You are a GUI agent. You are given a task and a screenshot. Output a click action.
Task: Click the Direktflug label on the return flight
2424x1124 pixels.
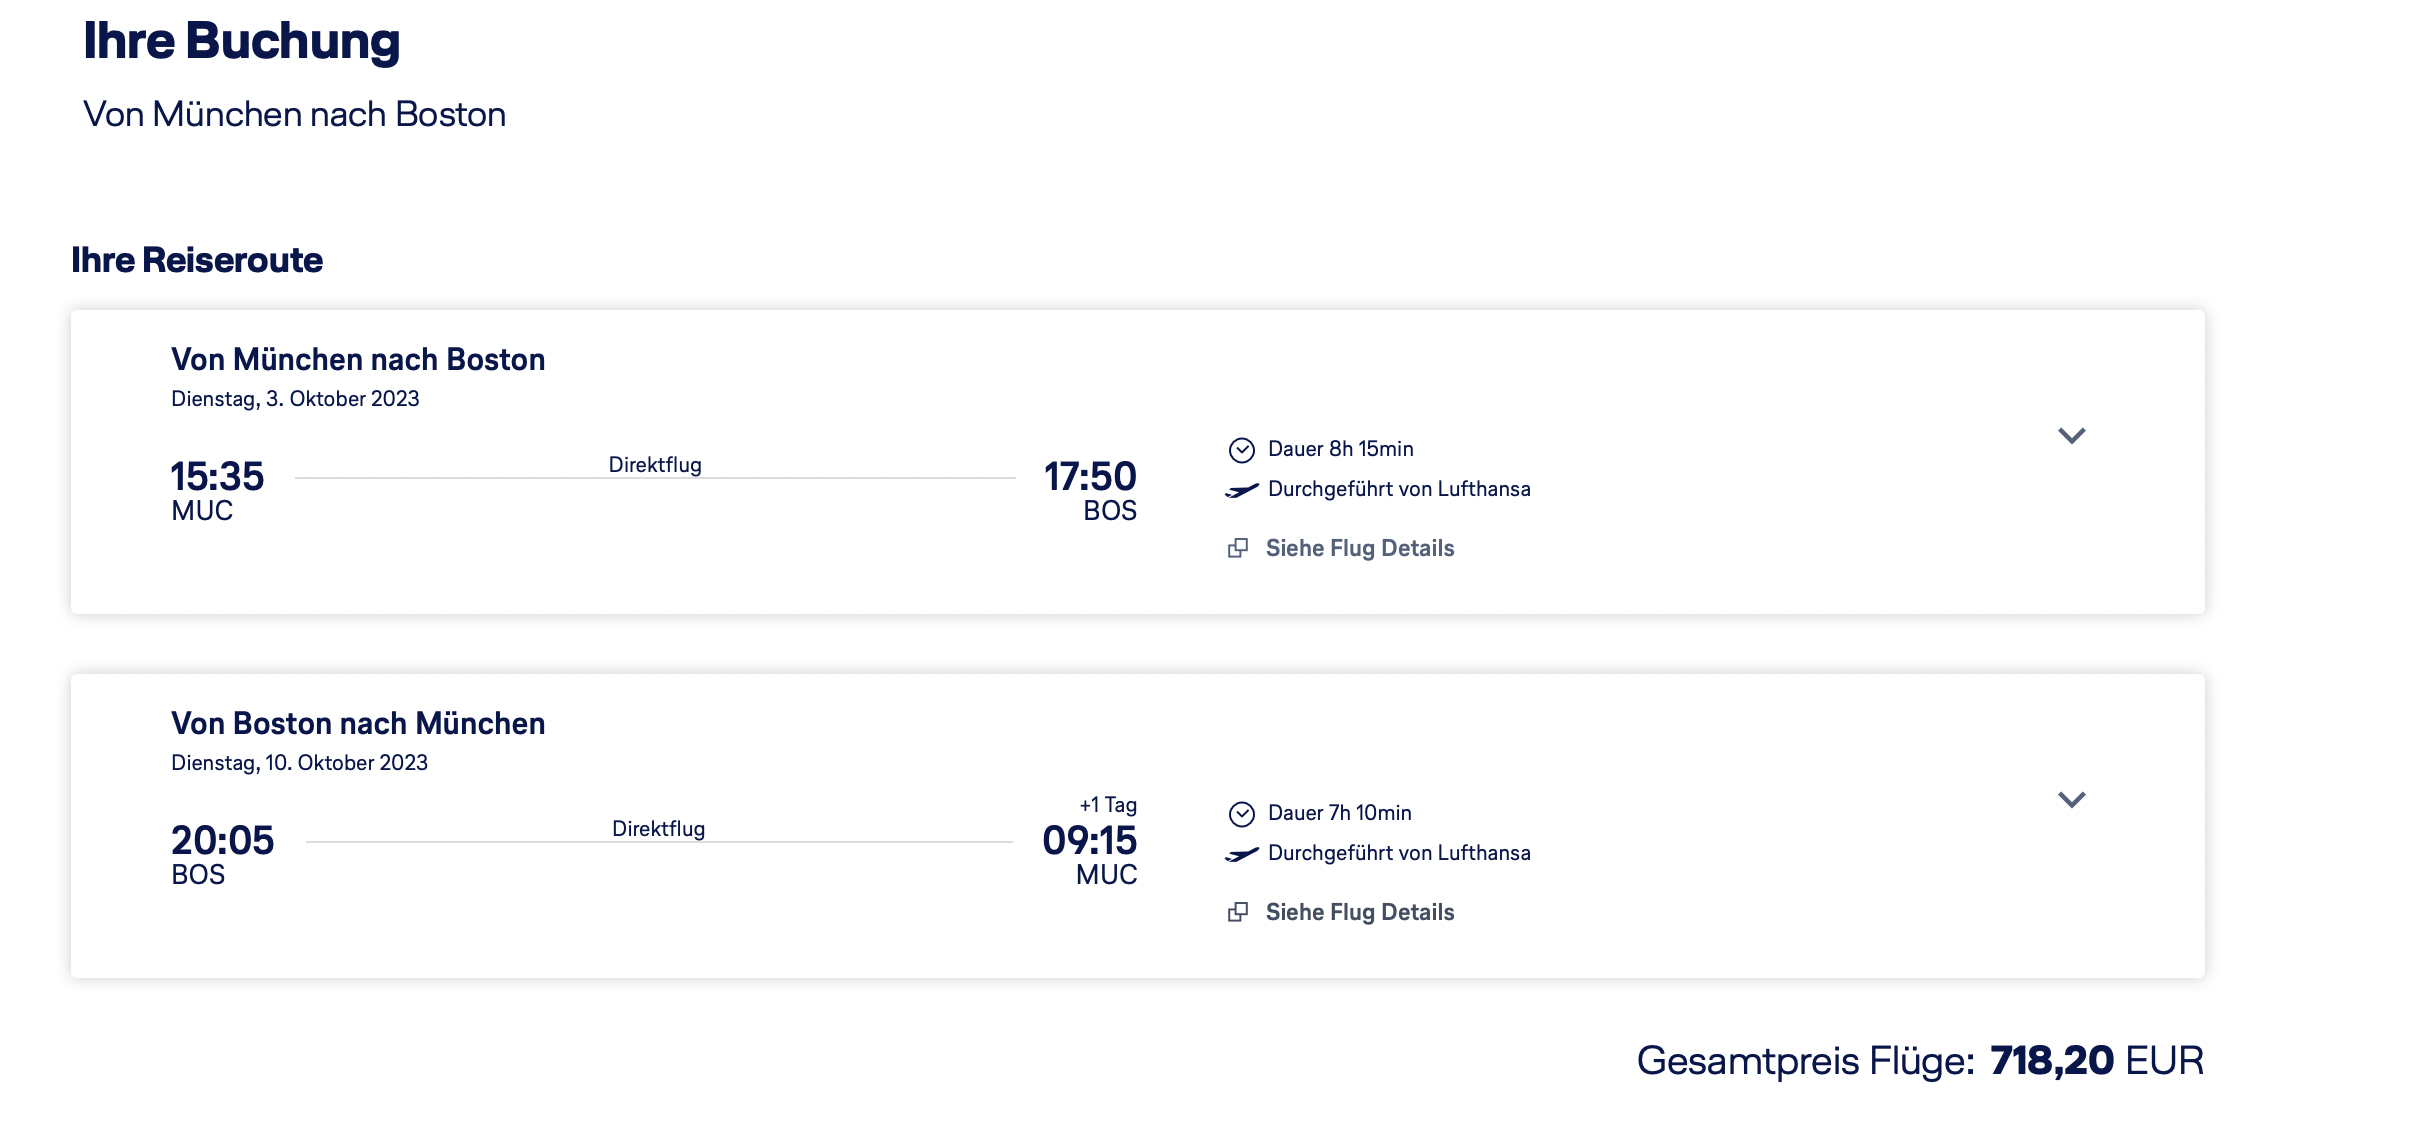click(x=658, y=829)
